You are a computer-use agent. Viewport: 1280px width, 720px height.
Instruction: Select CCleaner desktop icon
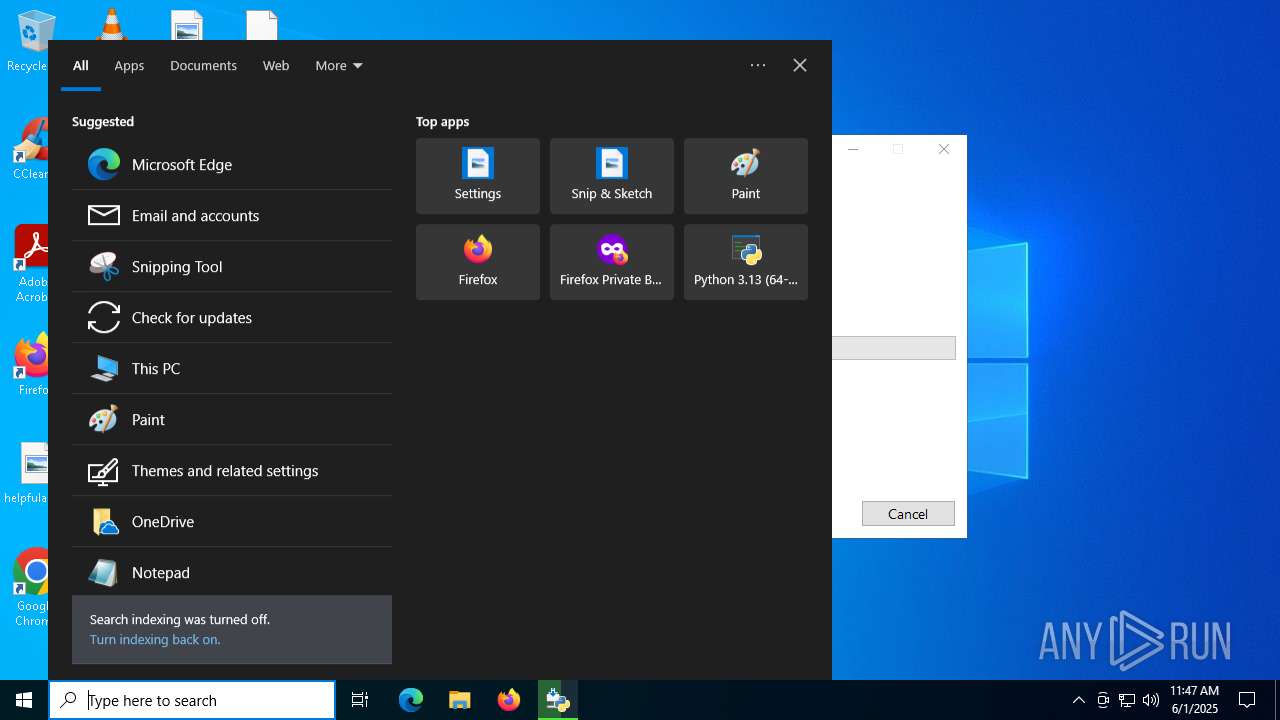[x=30, y=150]
